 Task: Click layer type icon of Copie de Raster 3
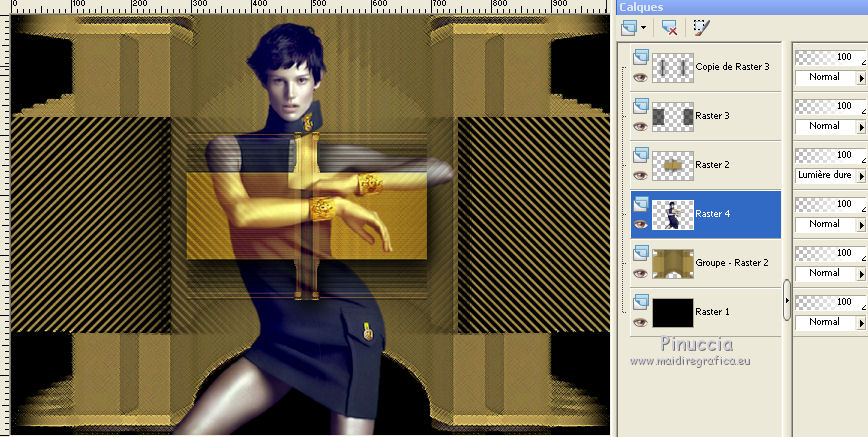[x=641, y=56]
